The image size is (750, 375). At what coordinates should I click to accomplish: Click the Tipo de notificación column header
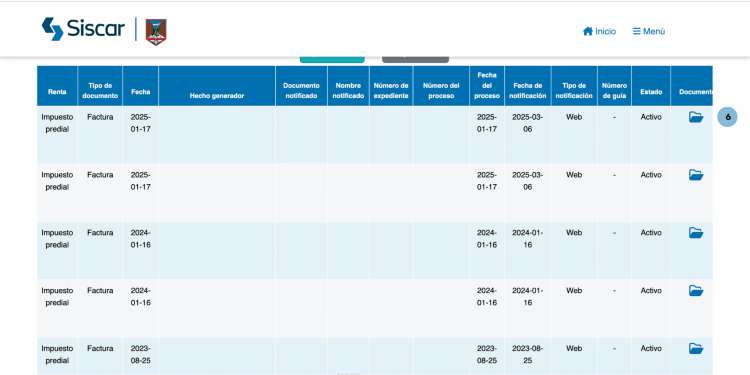(574, 91)
